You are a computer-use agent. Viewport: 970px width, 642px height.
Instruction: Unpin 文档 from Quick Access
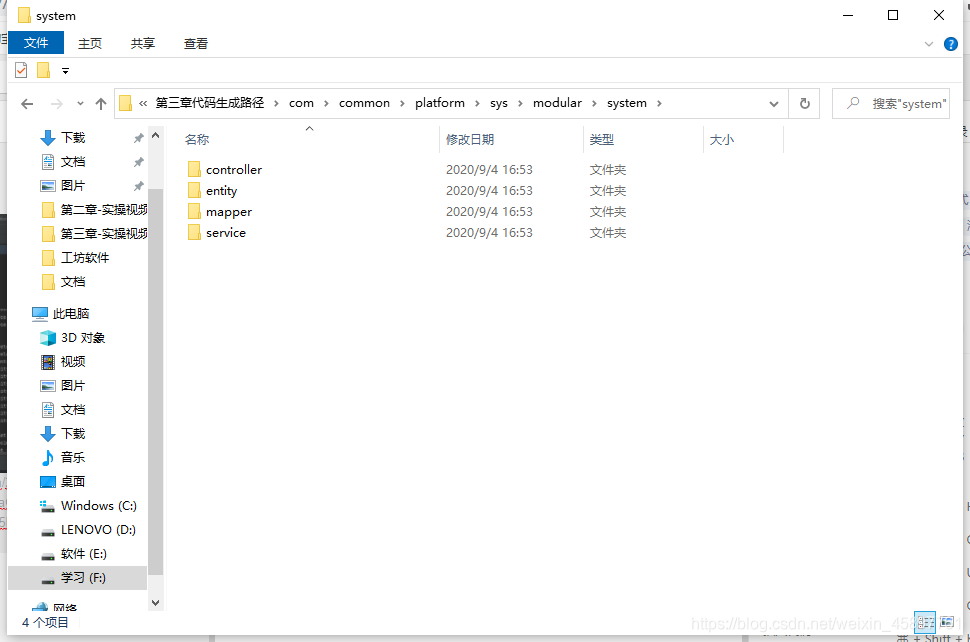[138, 160]
